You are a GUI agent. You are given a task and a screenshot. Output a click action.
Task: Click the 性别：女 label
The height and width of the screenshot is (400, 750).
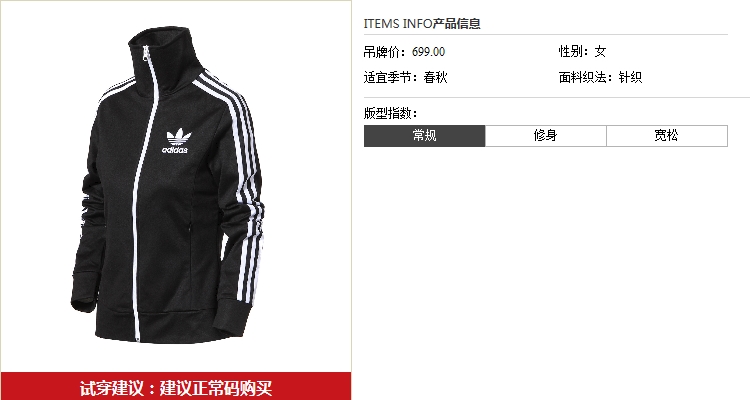(583, 52)
